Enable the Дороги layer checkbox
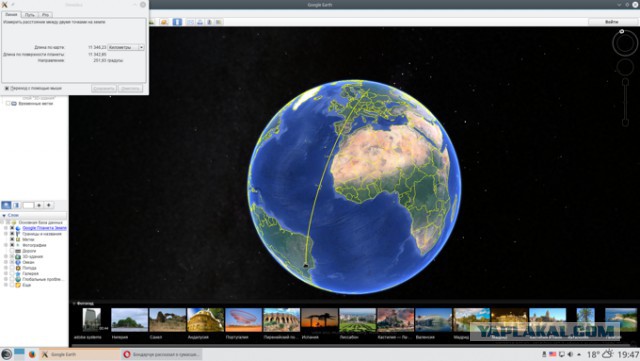 click(12, 251)
